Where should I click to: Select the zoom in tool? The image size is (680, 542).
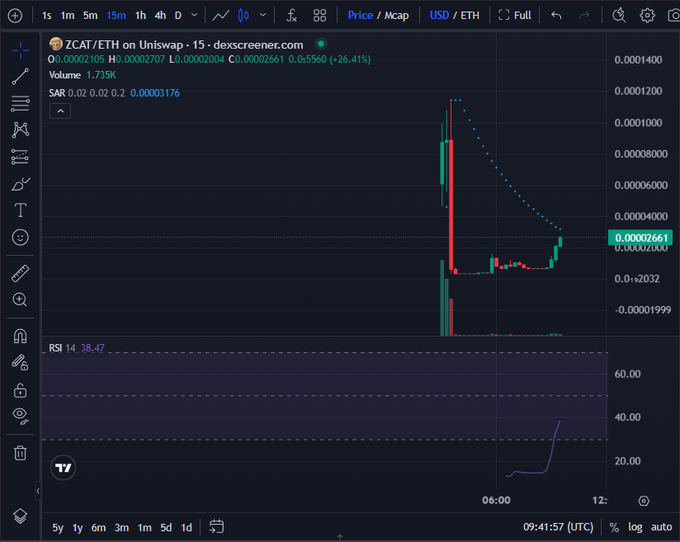point(20,300)
